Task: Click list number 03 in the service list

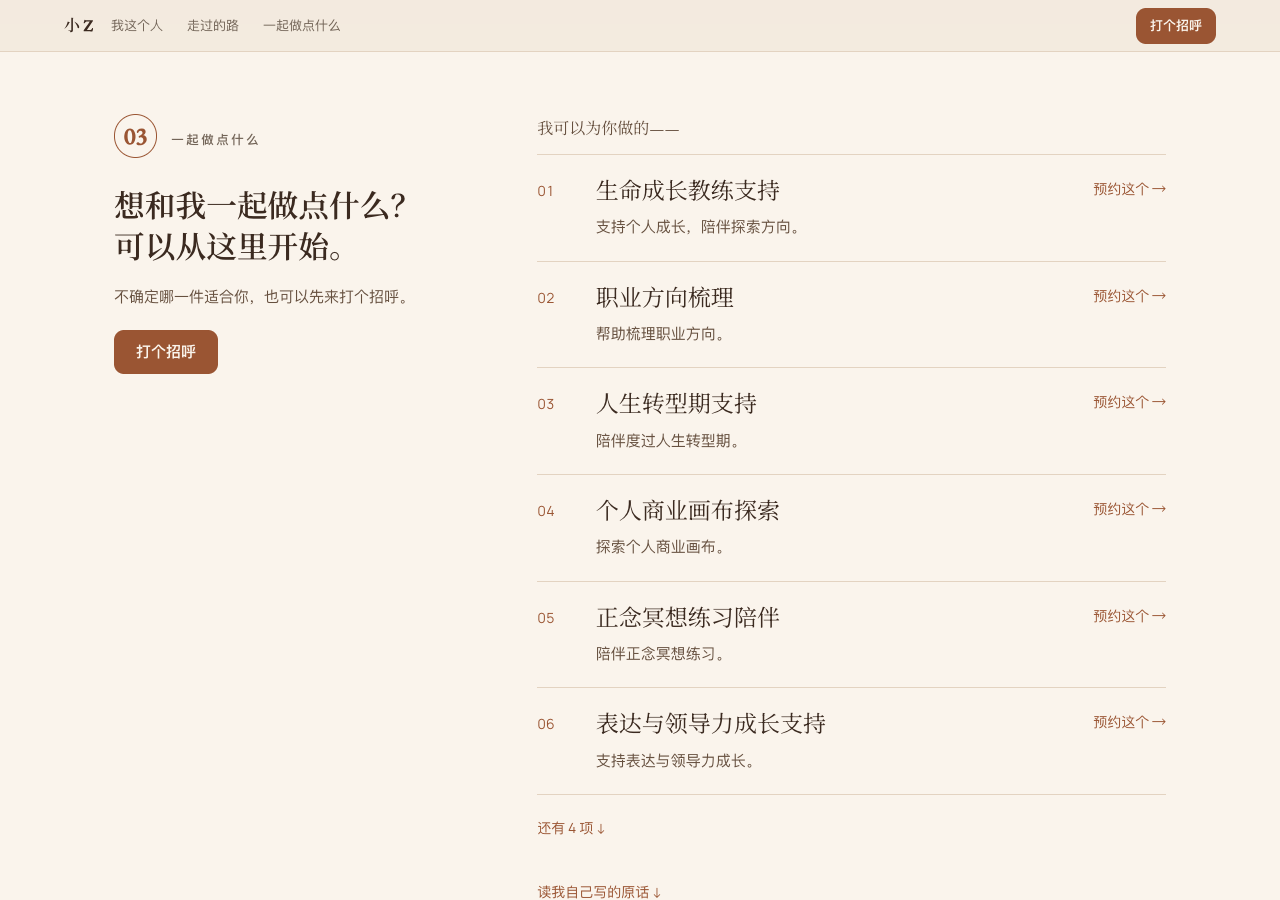Action: click(546, 404)
